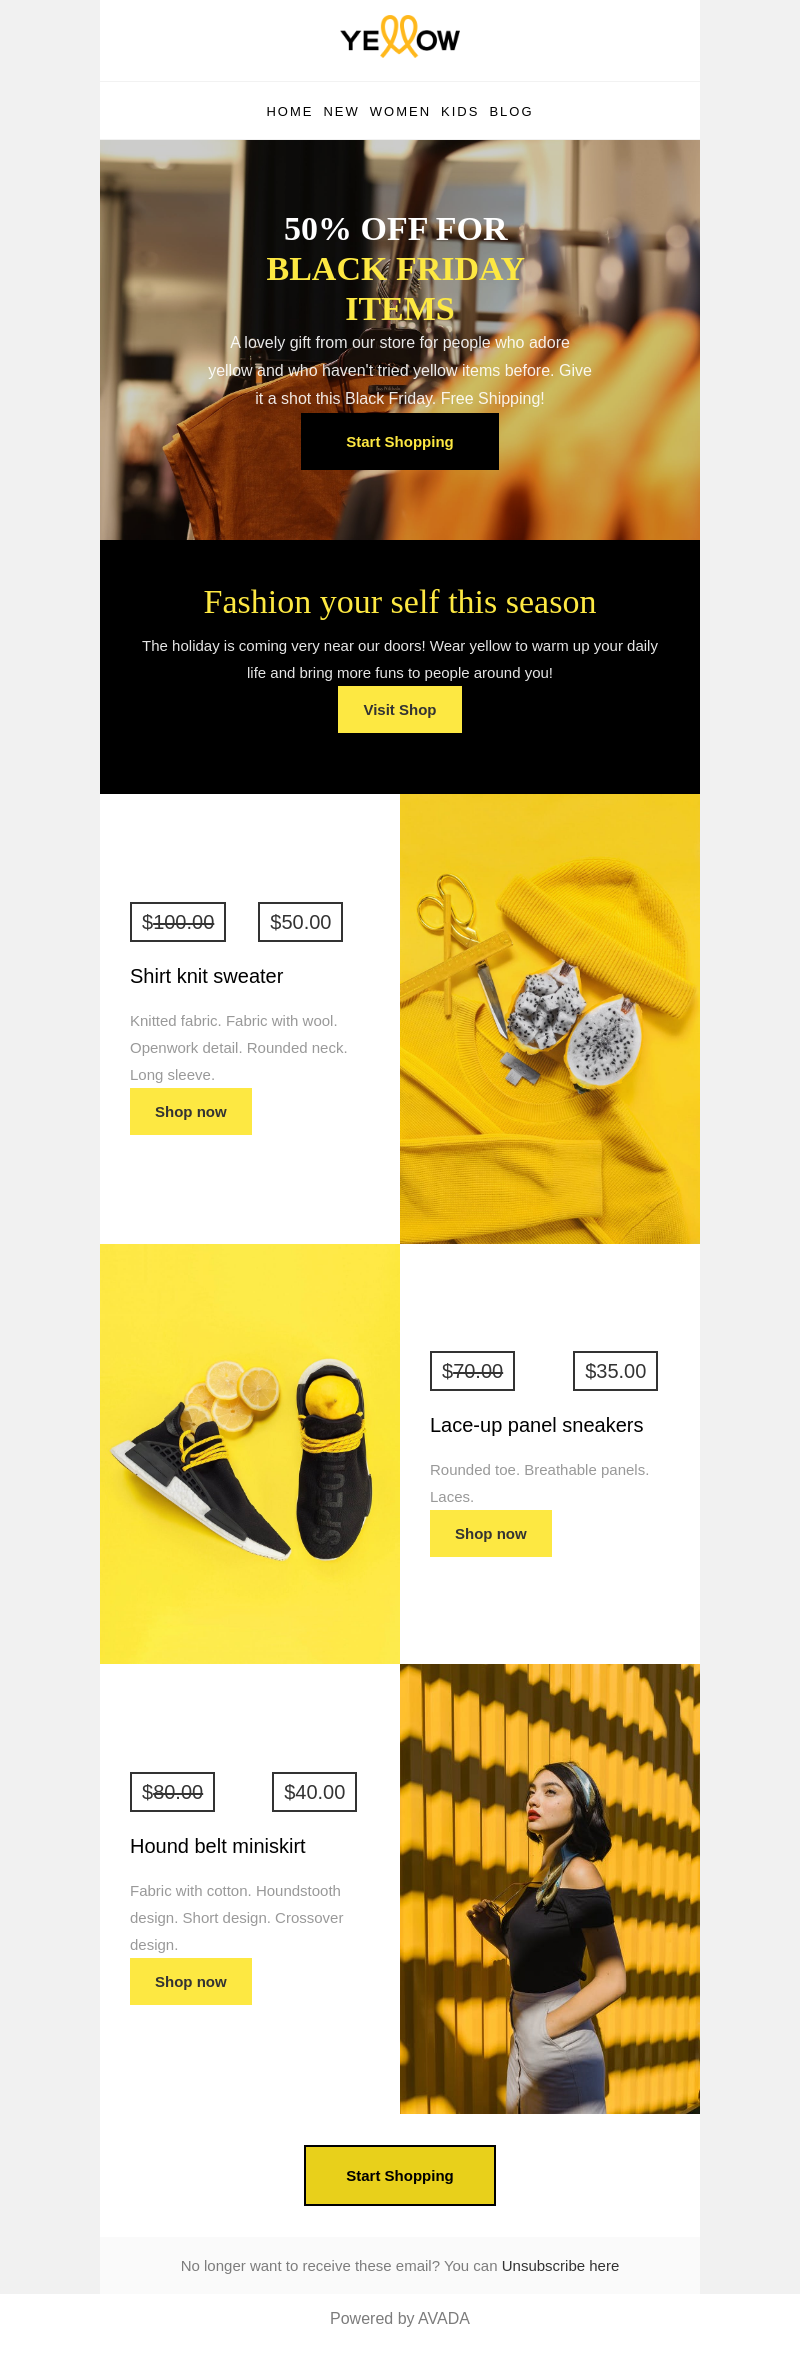Click the $50.00 sweater sale price
This screenshot has height=2362, width=800.
(x=301, y=922)
